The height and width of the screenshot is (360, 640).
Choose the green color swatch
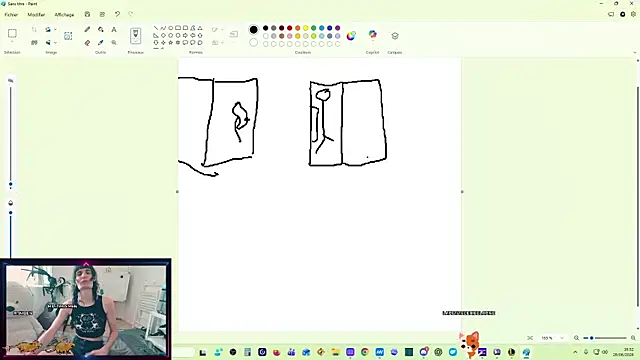click(x=313, y=28)
